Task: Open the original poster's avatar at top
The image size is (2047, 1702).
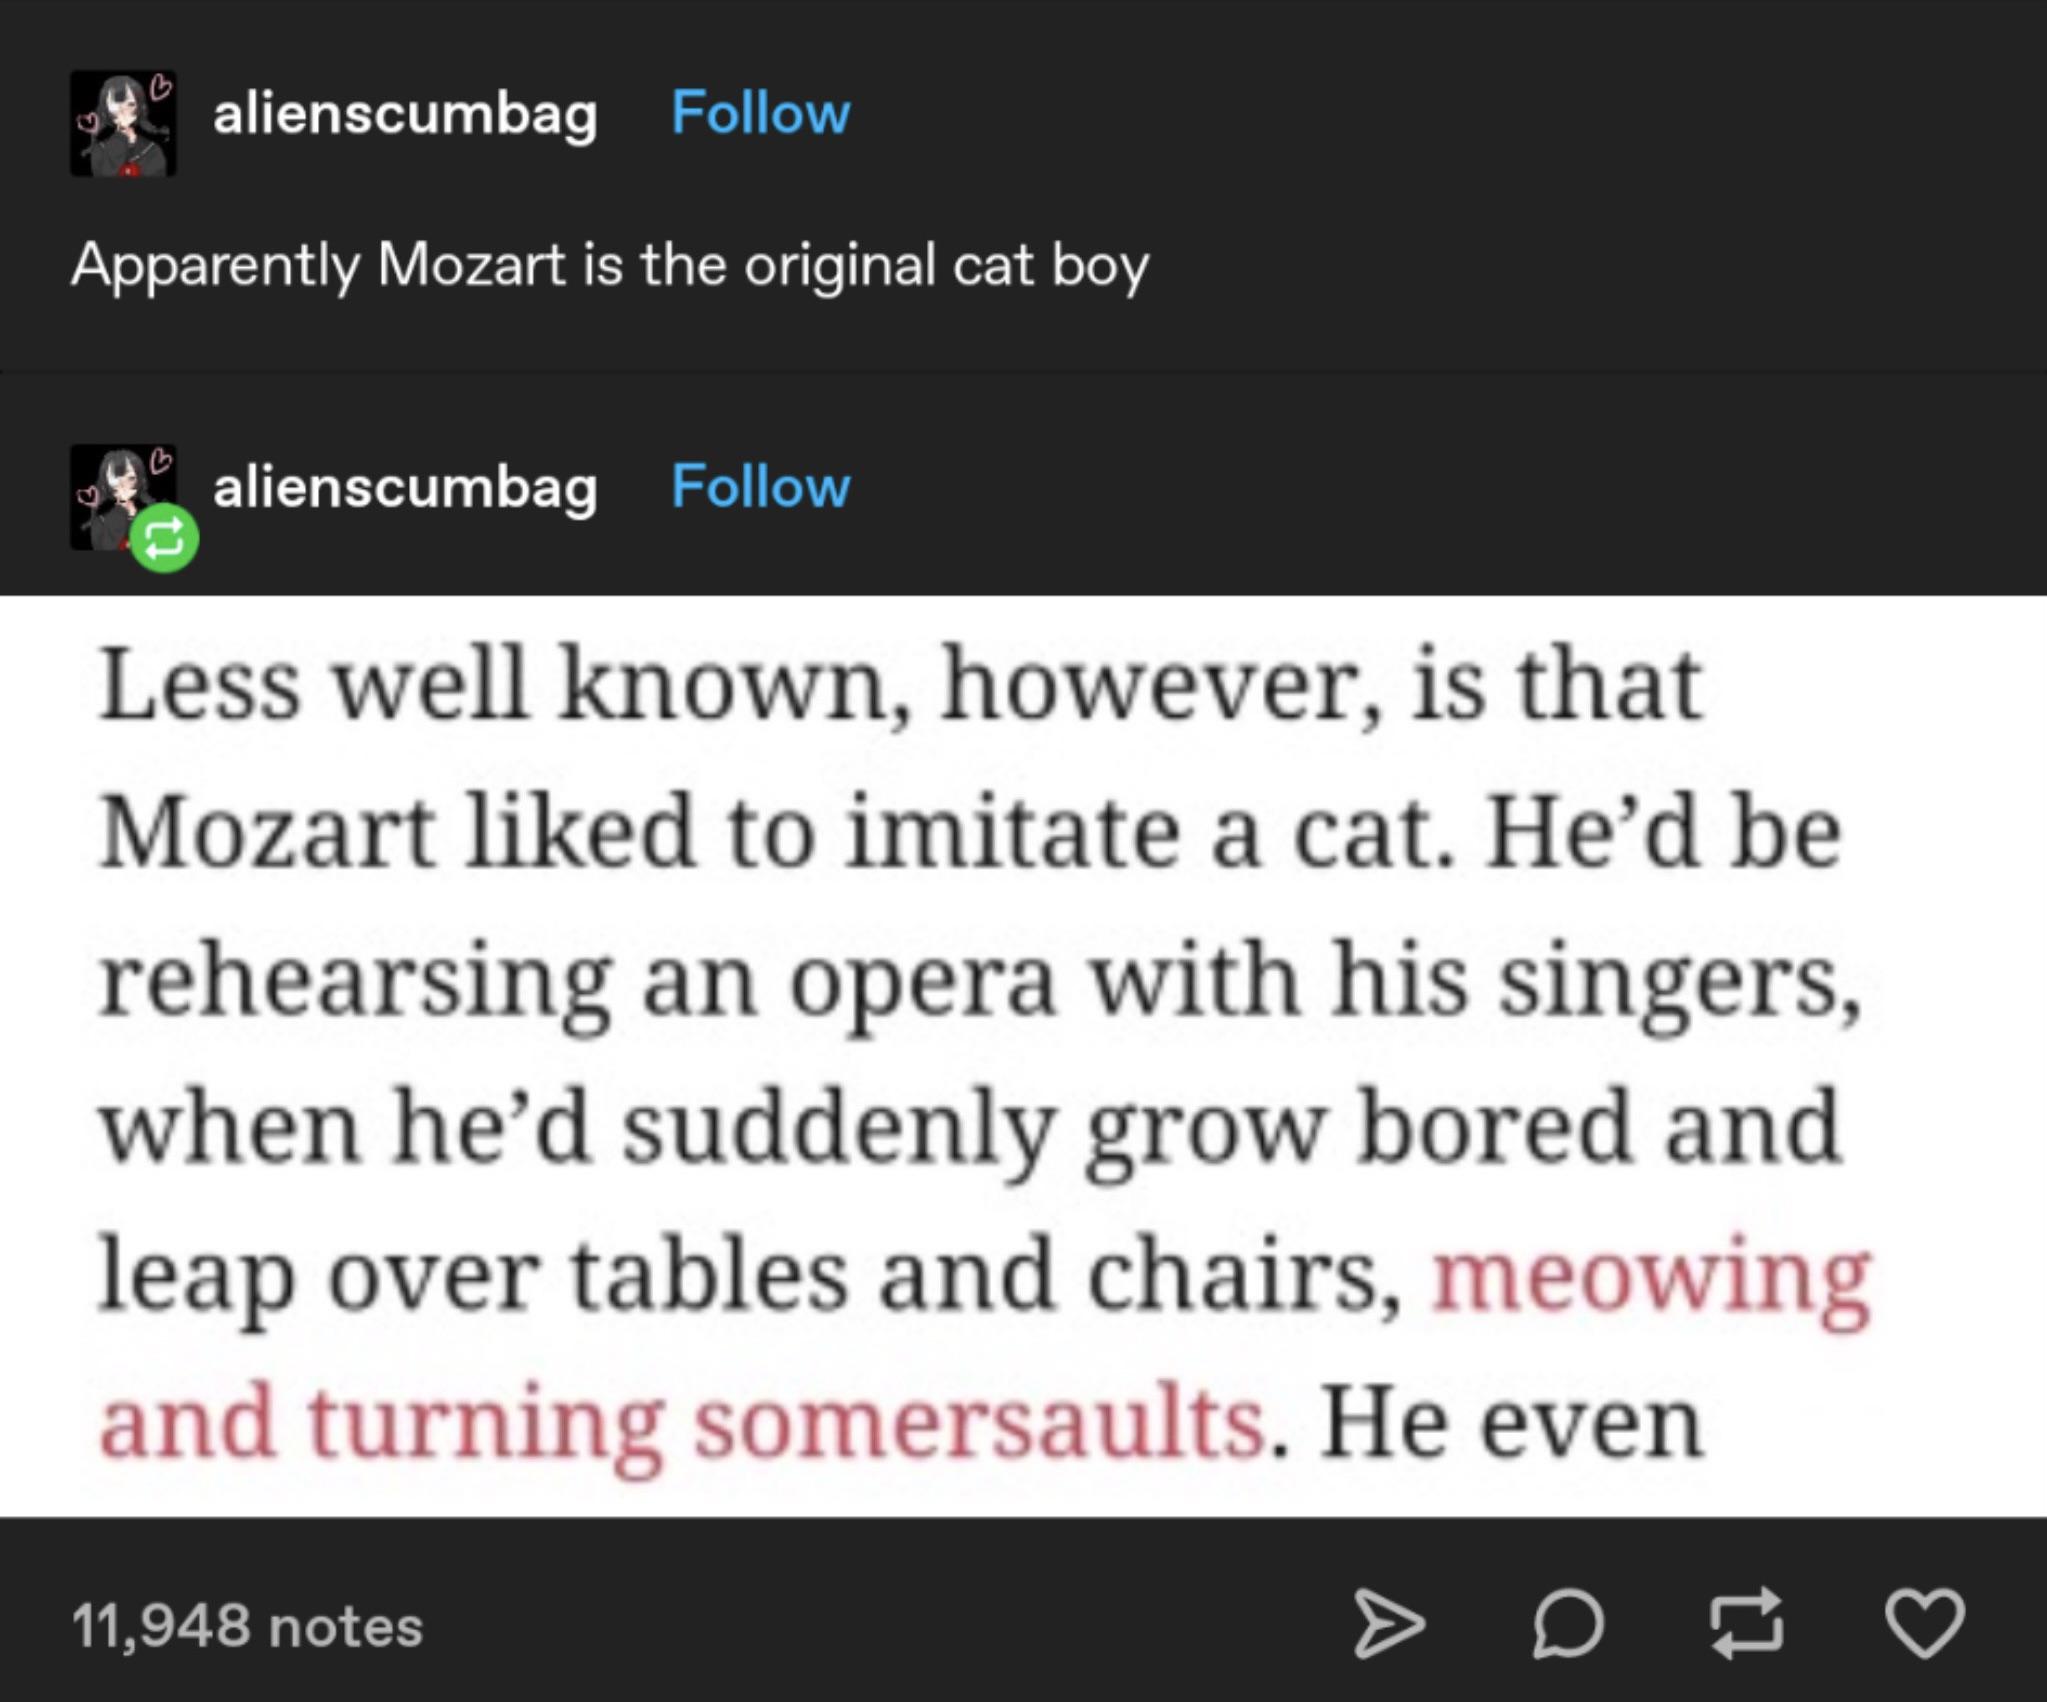Action: tap(122, 124)
